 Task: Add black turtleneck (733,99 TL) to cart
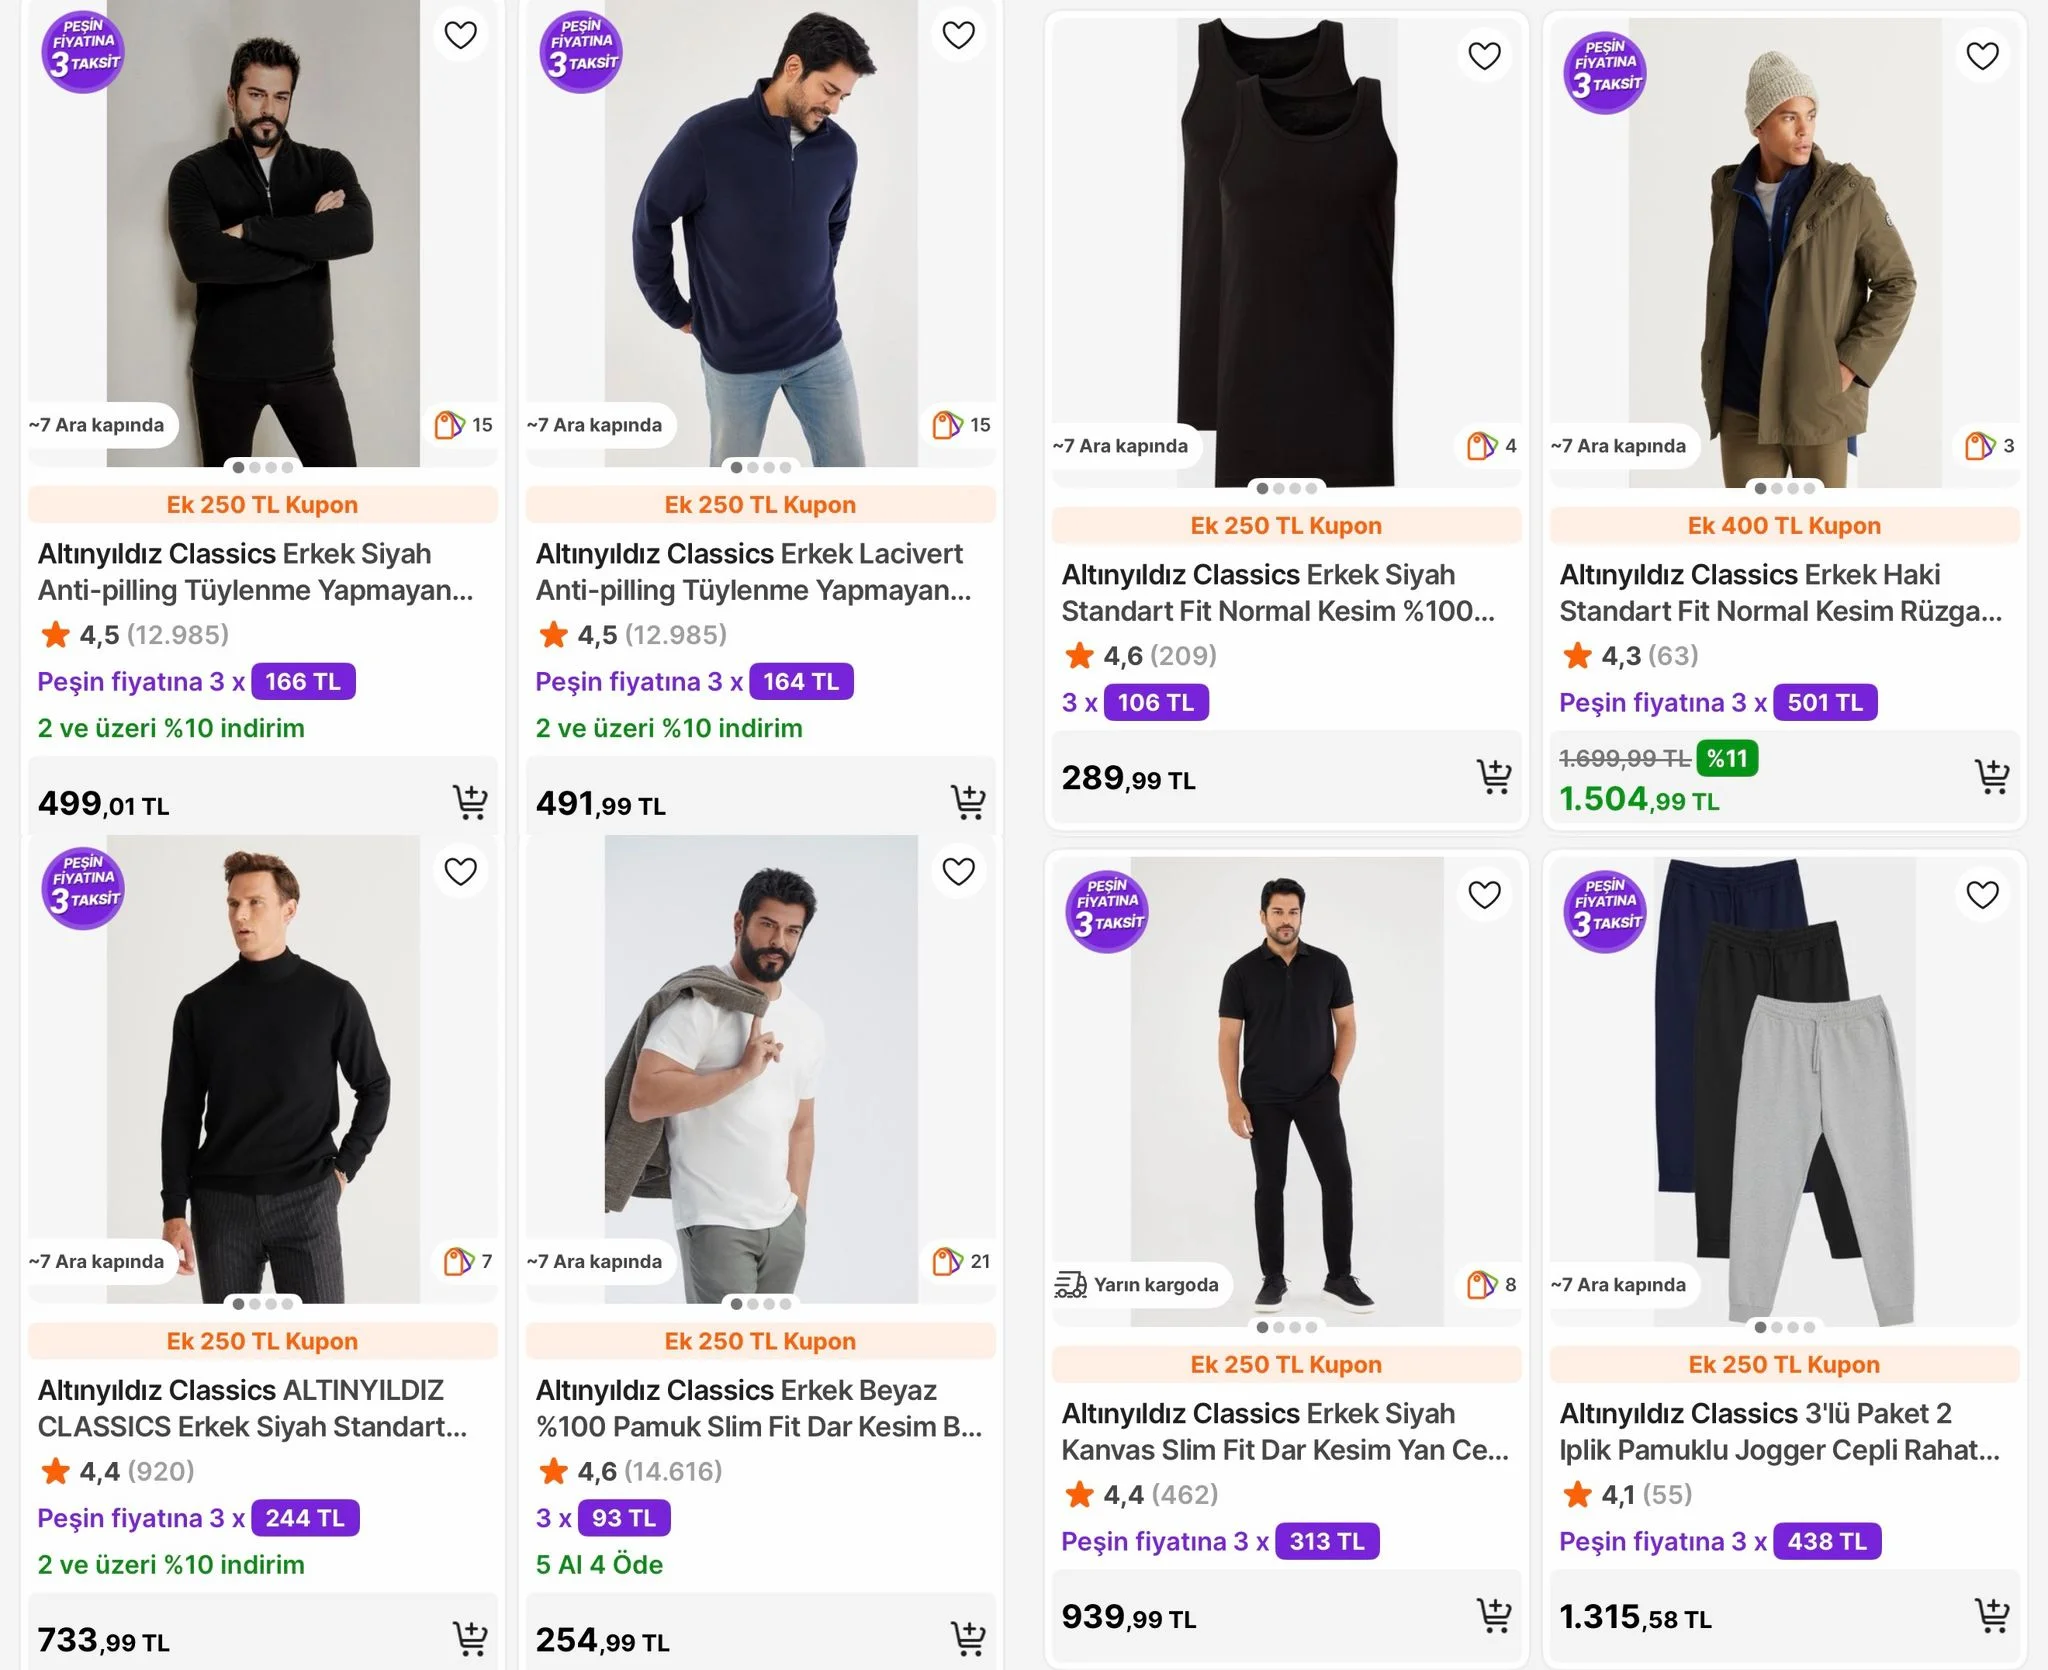[470, 1638]
